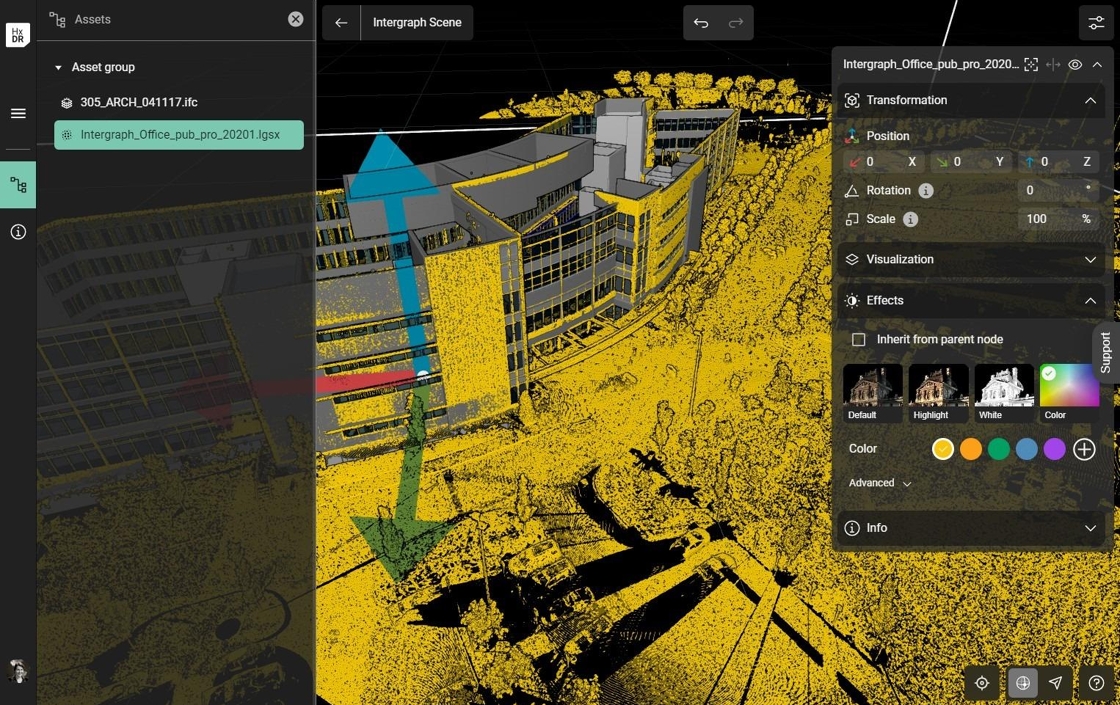Image resolution: width=1120 pixels, height=705 pixels.
Task: Edit the Z position field
Action: point(1059,162)
